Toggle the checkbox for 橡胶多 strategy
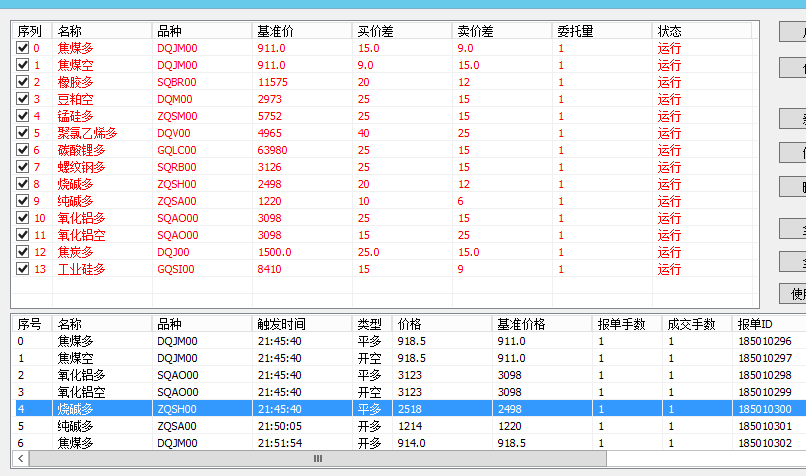Screen dimensions: 806x476 tap(23, 82)
